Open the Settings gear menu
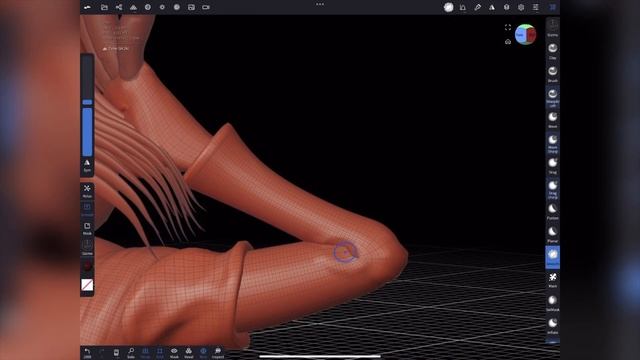 [521, 7]
